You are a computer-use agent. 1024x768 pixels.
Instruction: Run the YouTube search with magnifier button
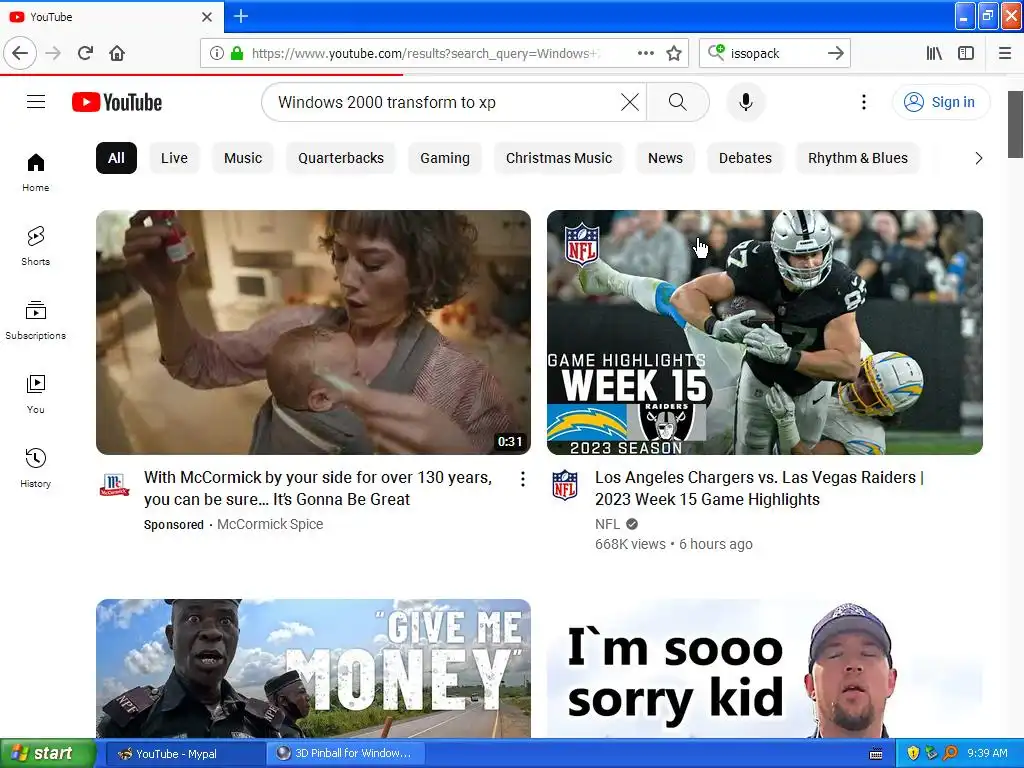pyautogui.click(x=678, y=102)
